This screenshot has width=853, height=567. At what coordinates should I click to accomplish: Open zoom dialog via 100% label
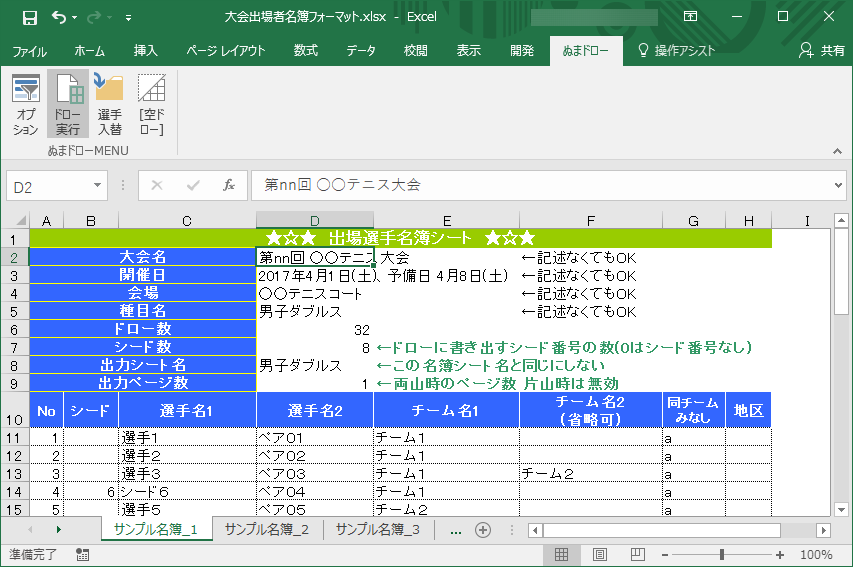coord(816,554)
